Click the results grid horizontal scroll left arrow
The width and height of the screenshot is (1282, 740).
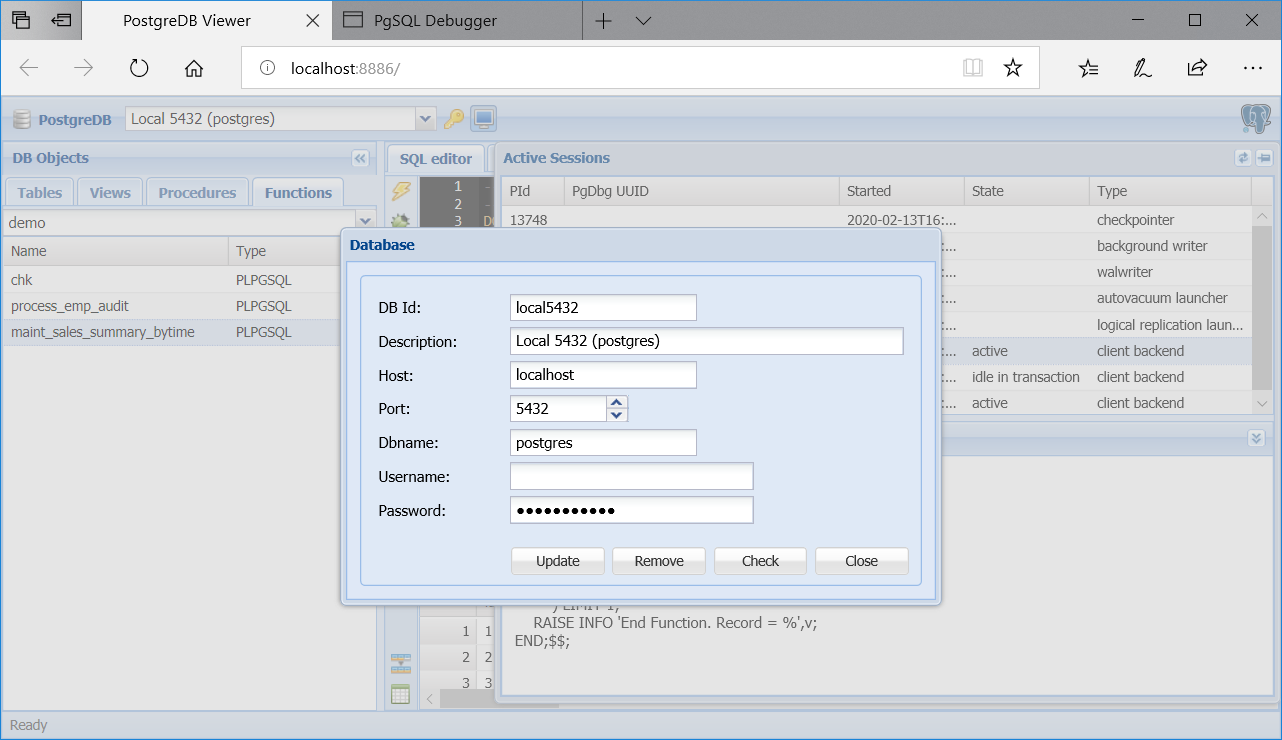click(x=430, y=698)
